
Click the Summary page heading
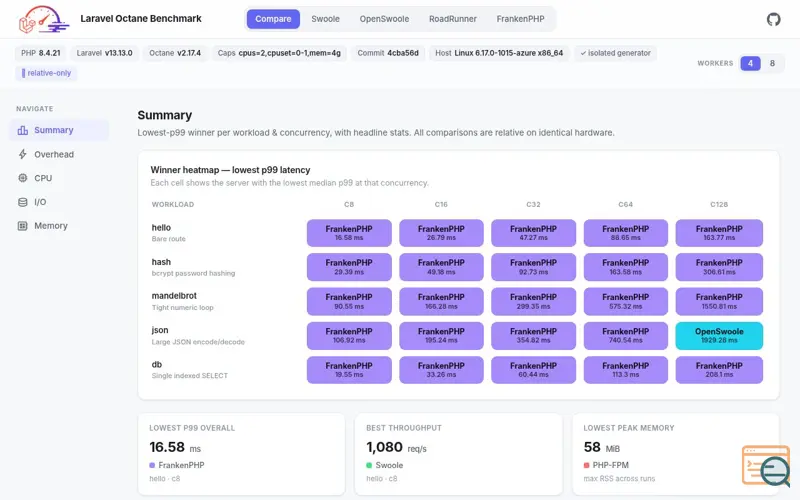(165, 115)
